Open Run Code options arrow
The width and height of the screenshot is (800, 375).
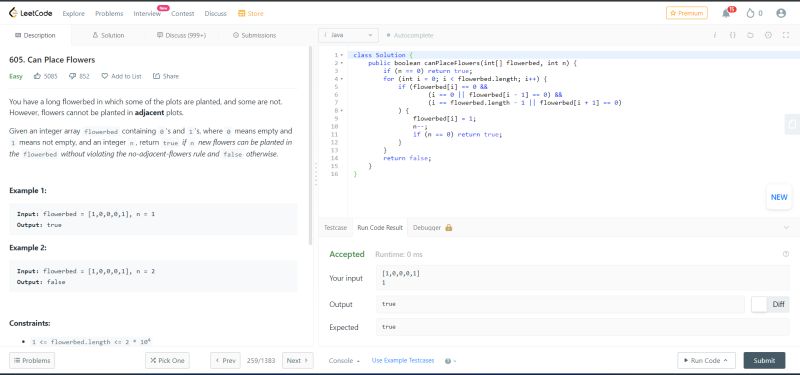point(726,361)
